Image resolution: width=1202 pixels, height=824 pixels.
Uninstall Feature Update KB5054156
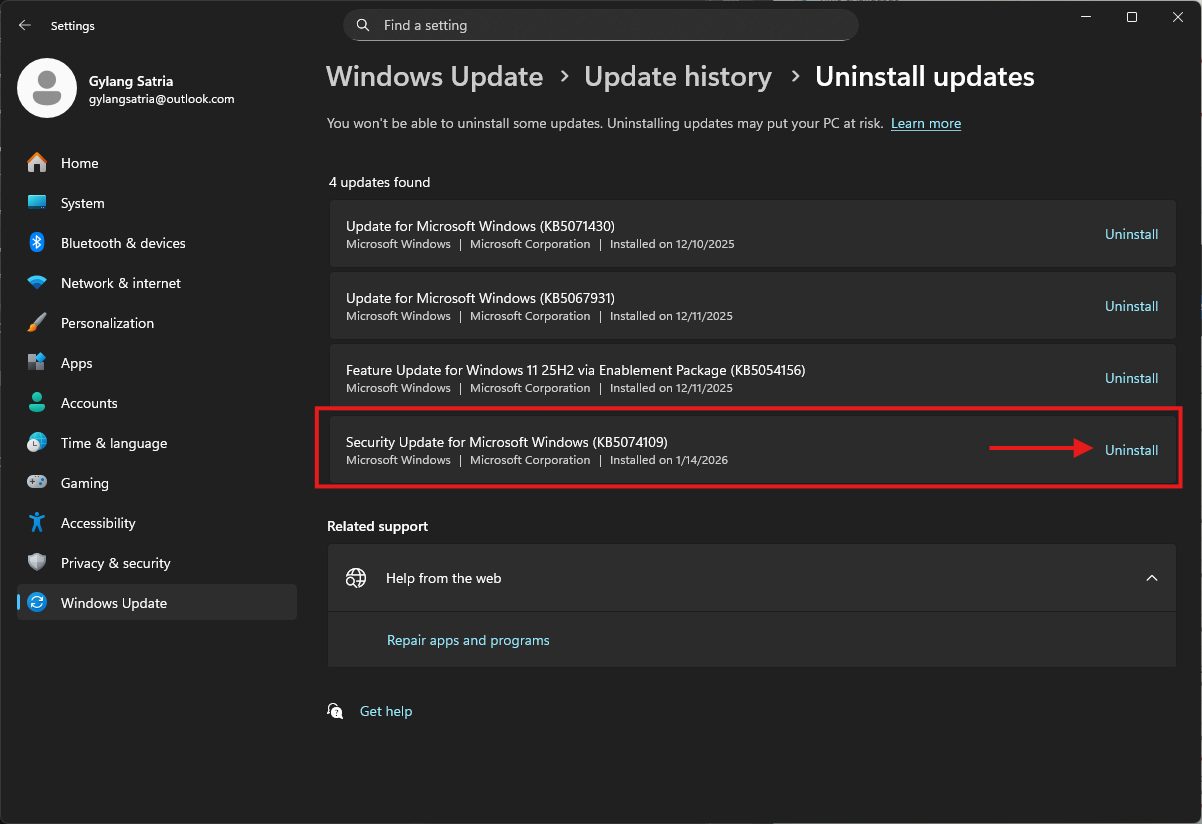1131,378
